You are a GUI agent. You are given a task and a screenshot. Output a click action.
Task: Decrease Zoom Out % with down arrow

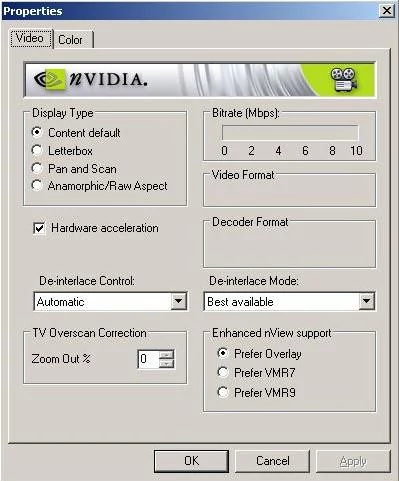tap(166, 363)
